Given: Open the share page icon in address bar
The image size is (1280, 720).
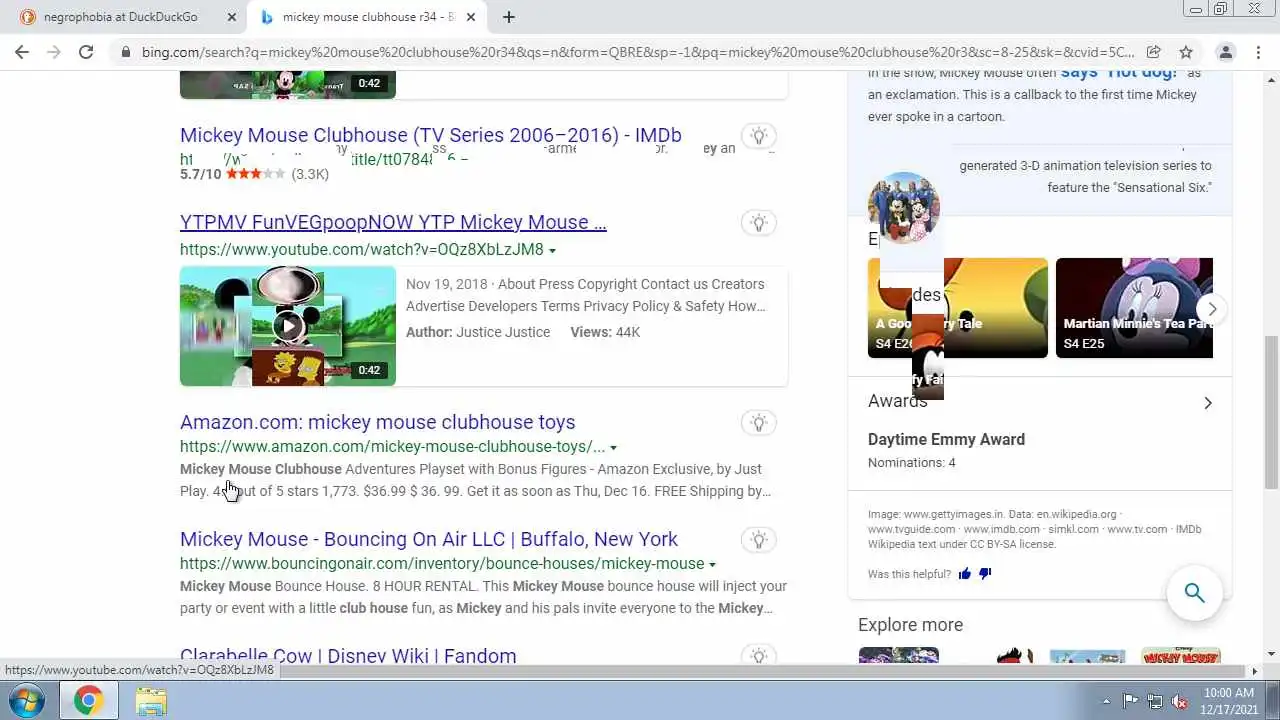Looking at the screenshot, I should (1154, 52).
